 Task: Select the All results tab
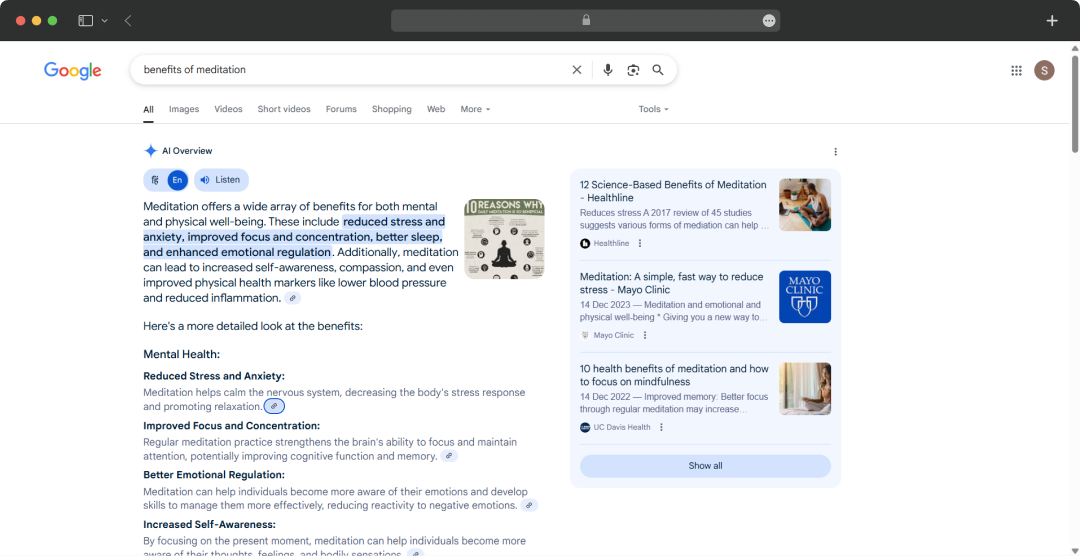pyautogui.click(x=148, y=110)
